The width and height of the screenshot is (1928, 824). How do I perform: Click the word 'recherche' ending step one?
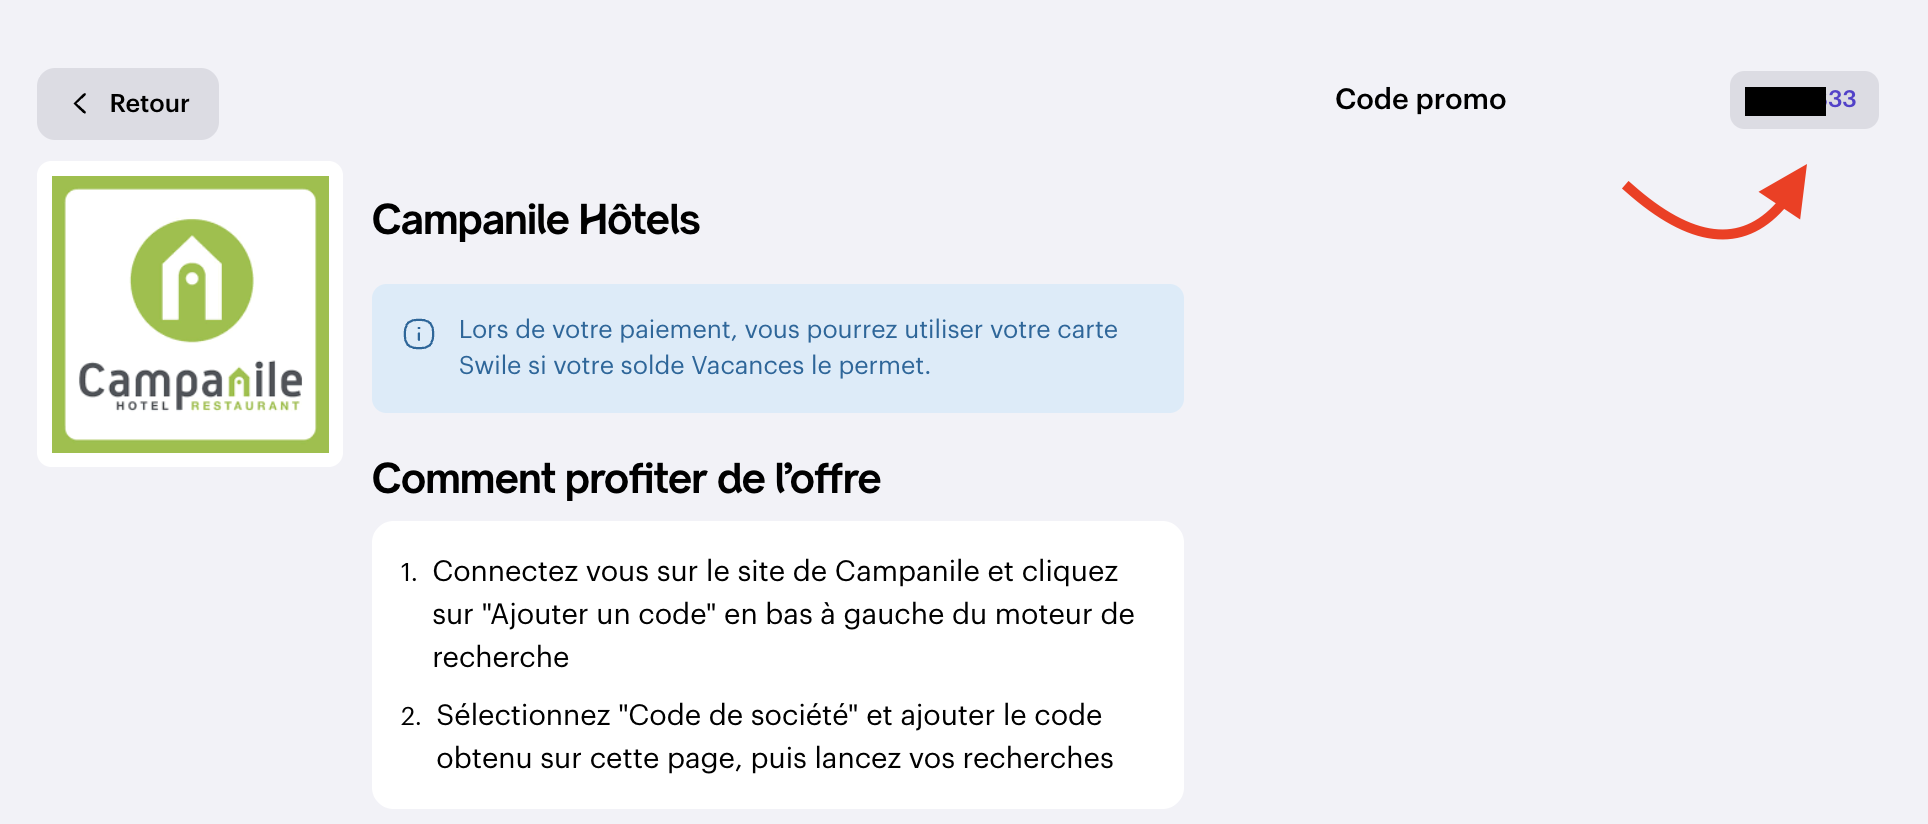tap(500, 657)
